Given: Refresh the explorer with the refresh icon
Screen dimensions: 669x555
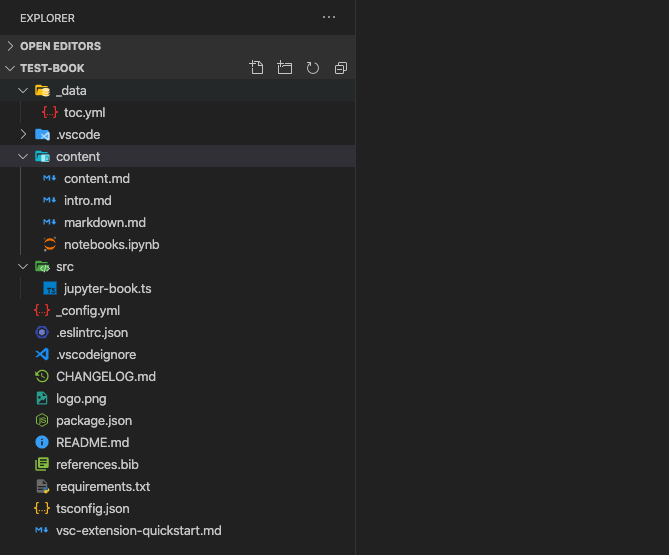Looking at the screenshot, I should tap(313, 68).
